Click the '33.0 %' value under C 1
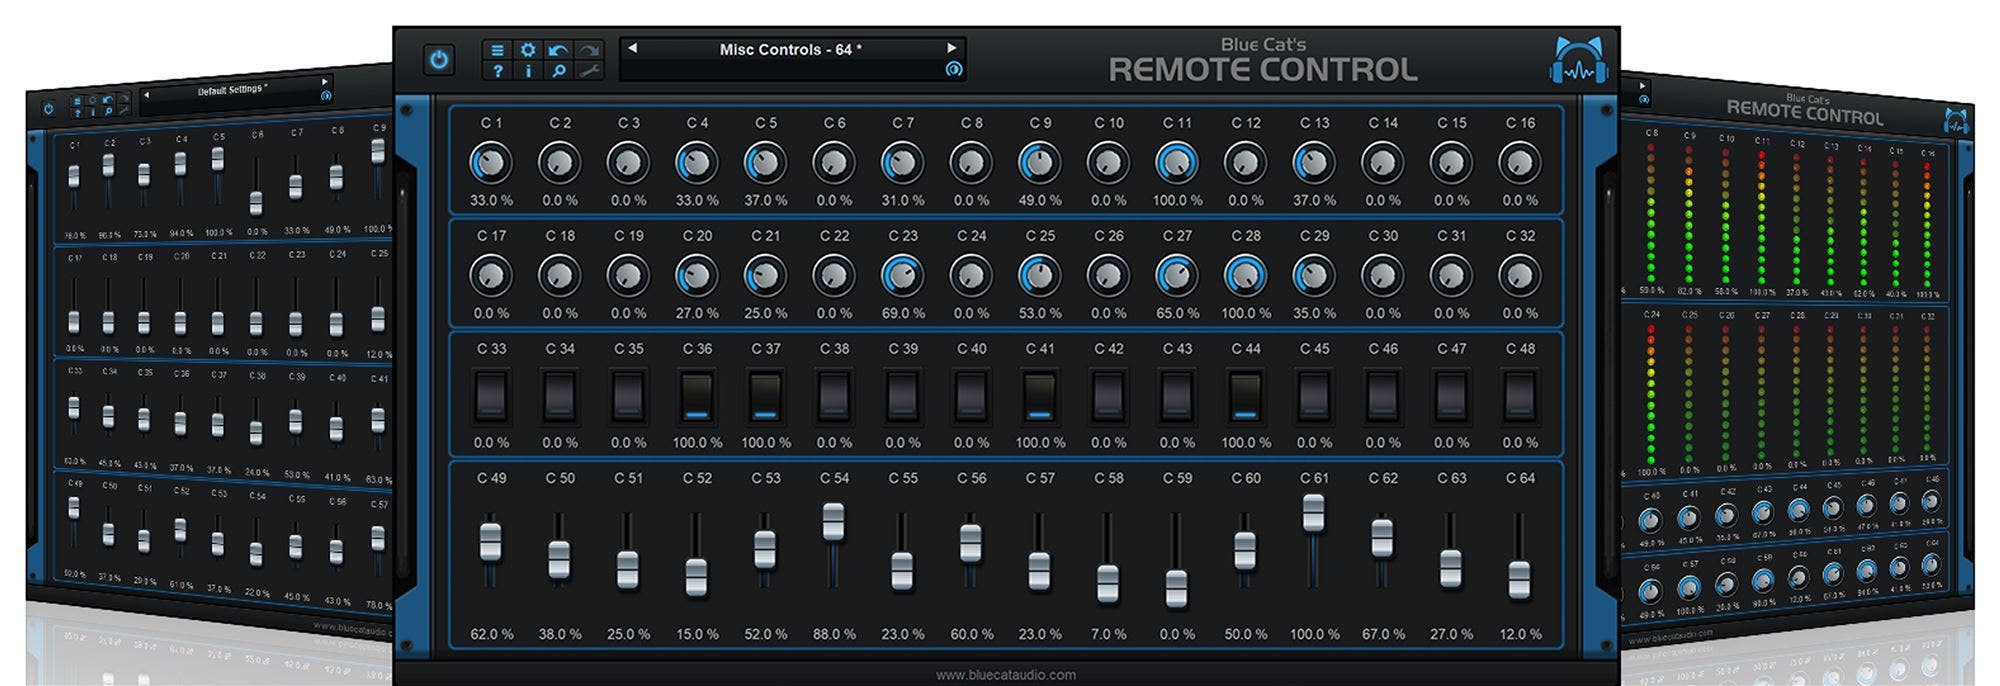 click(491, 200)
